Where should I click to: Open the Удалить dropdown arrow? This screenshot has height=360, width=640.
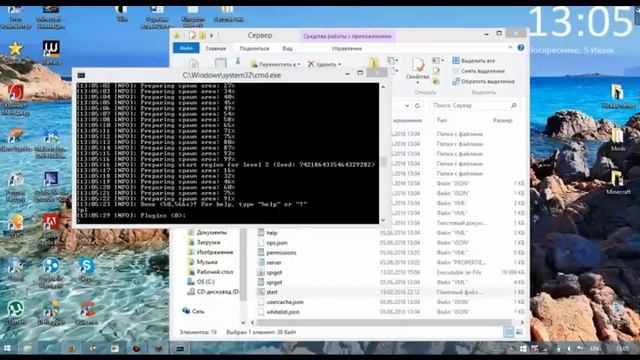click(339, 64)
